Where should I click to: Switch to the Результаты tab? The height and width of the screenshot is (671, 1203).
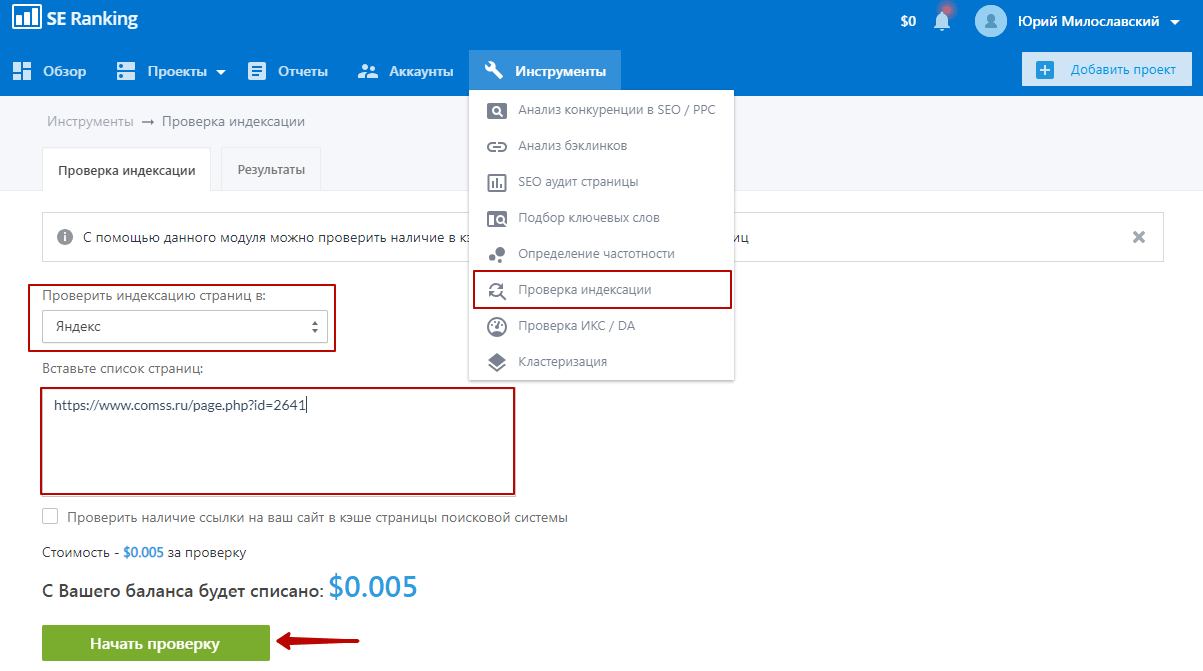271,169
